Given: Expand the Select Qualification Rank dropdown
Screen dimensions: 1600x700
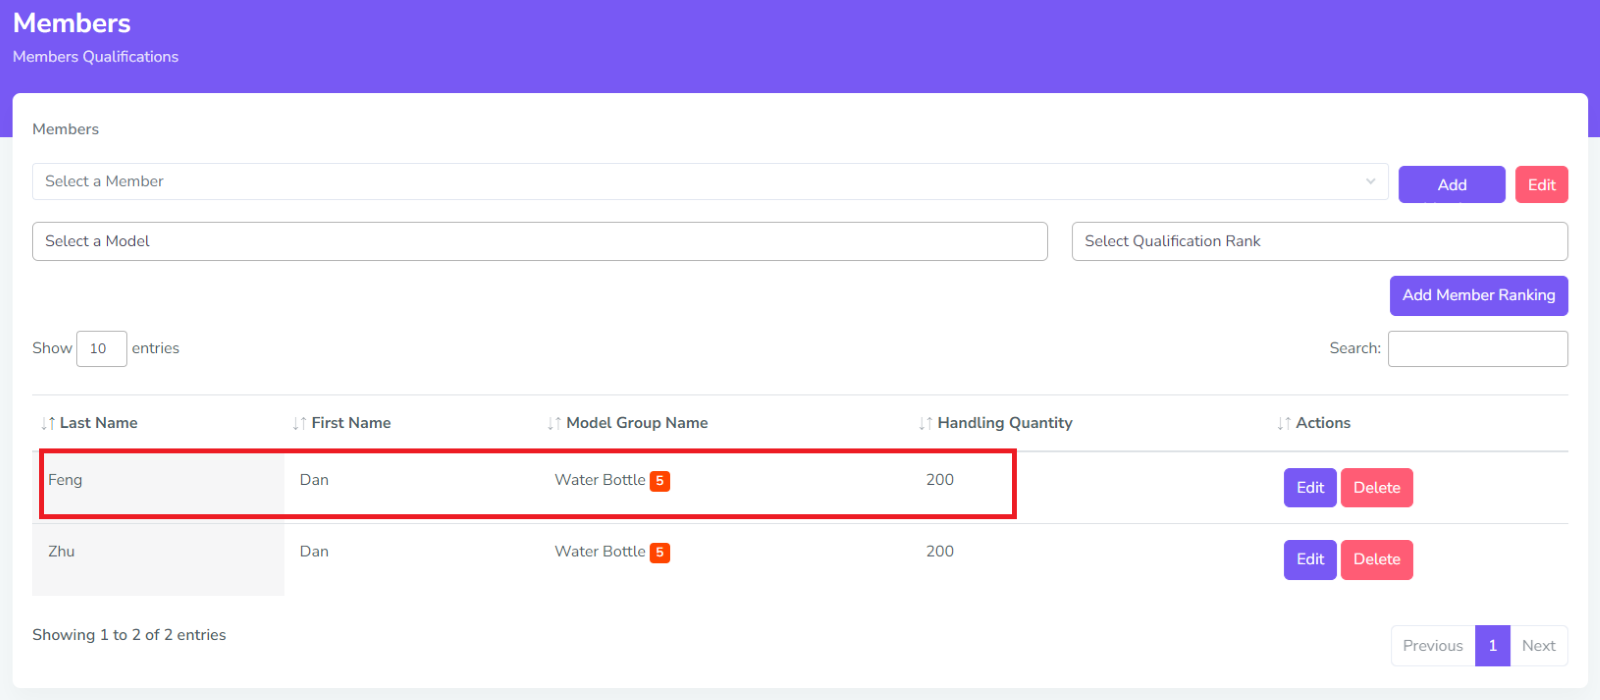Looking at the screenshot, I should [x=1319, y=242].
